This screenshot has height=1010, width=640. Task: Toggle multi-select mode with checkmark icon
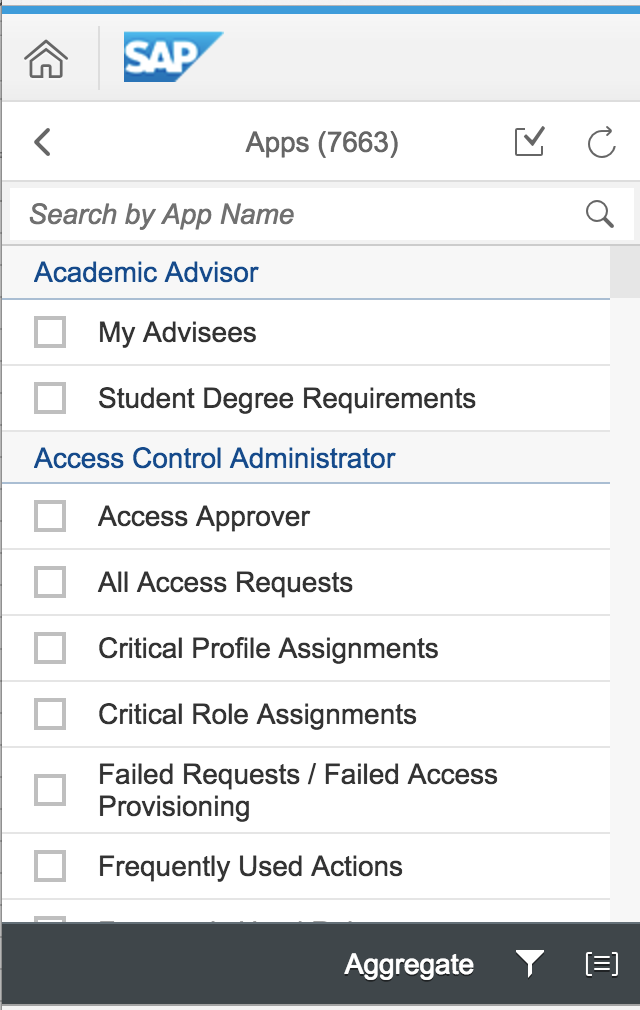(530, 142)
